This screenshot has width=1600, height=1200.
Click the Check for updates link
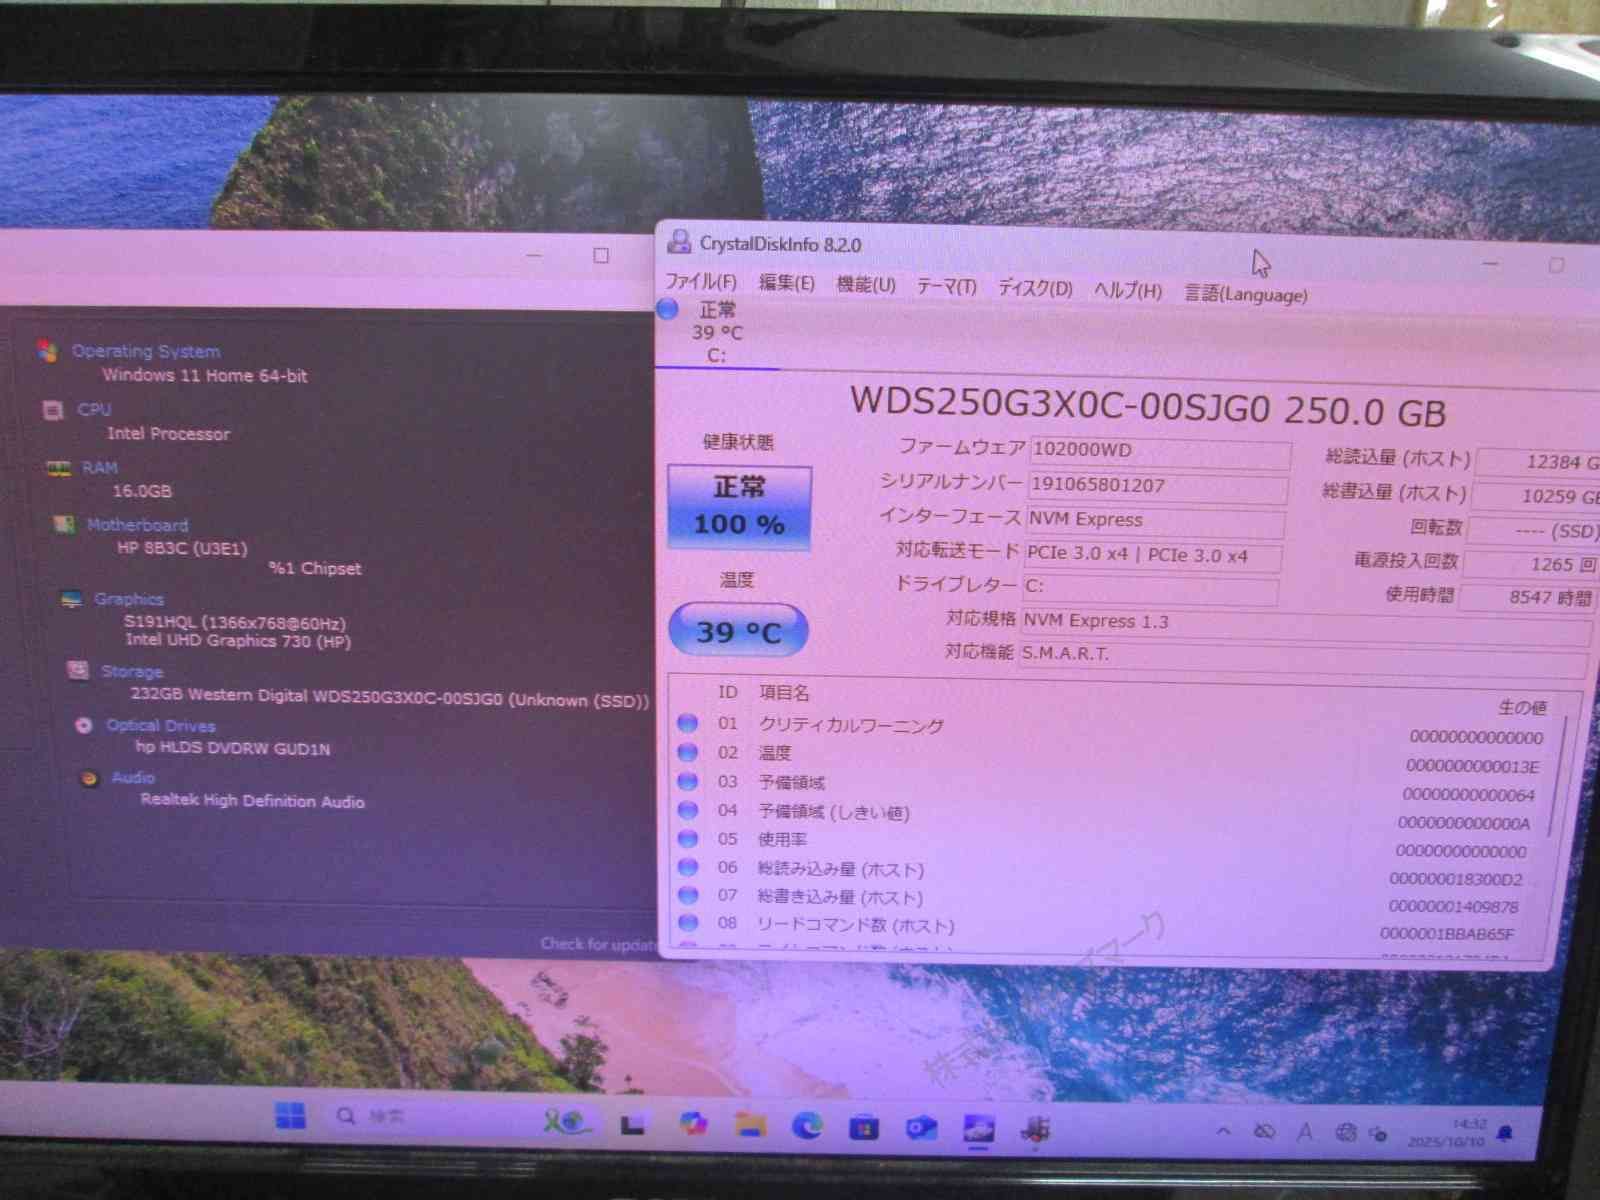[596, 944]
